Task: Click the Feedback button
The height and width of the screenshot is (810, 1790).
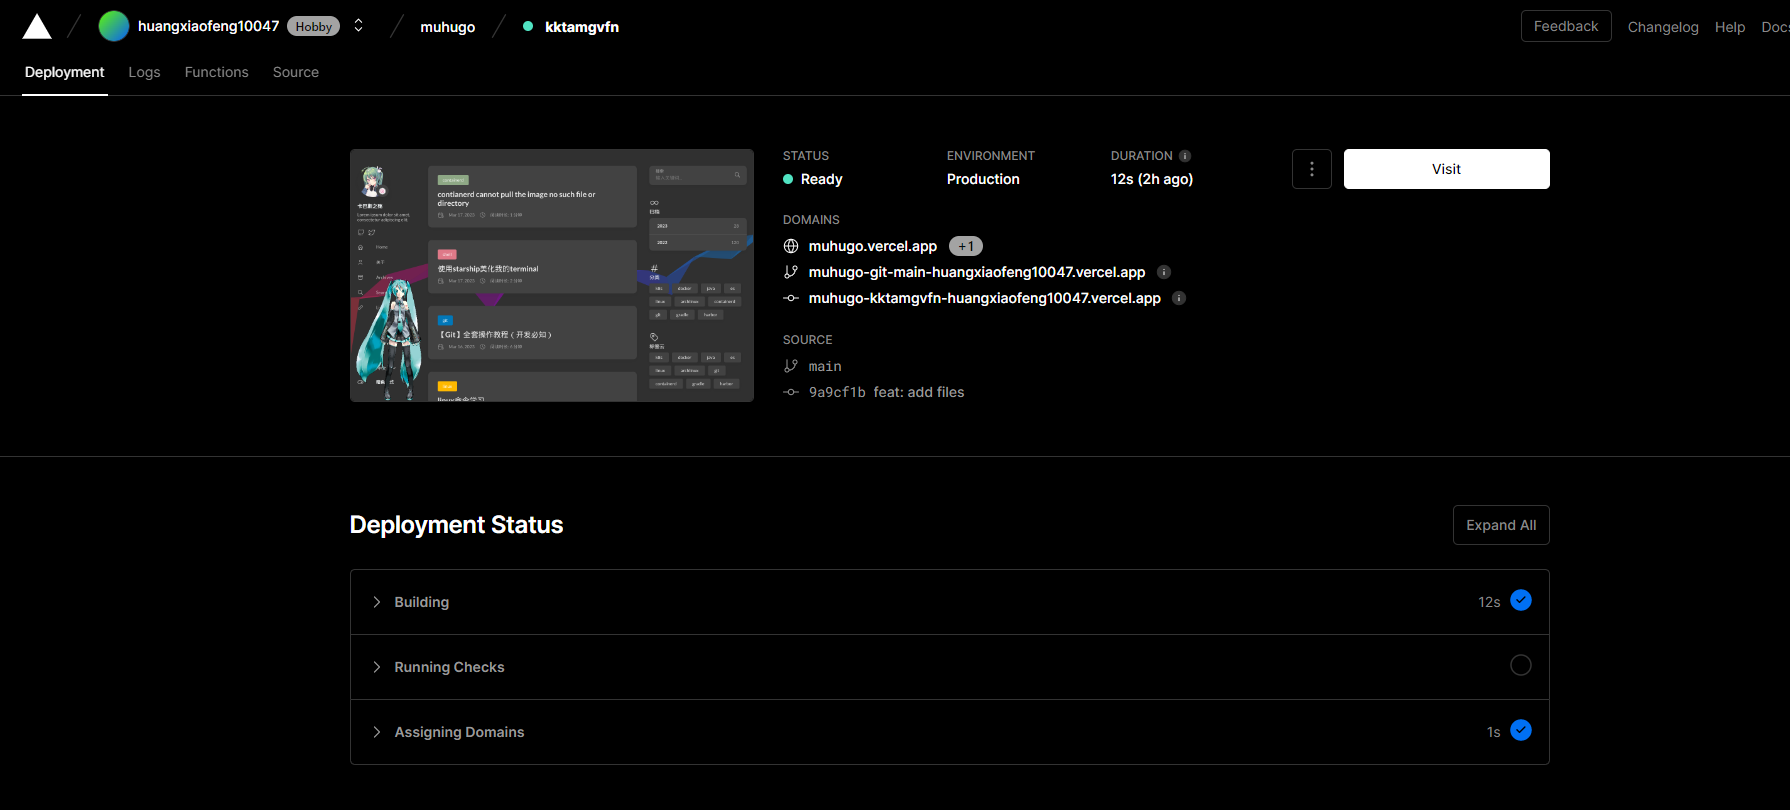Action: click(x=1566, y=26)
